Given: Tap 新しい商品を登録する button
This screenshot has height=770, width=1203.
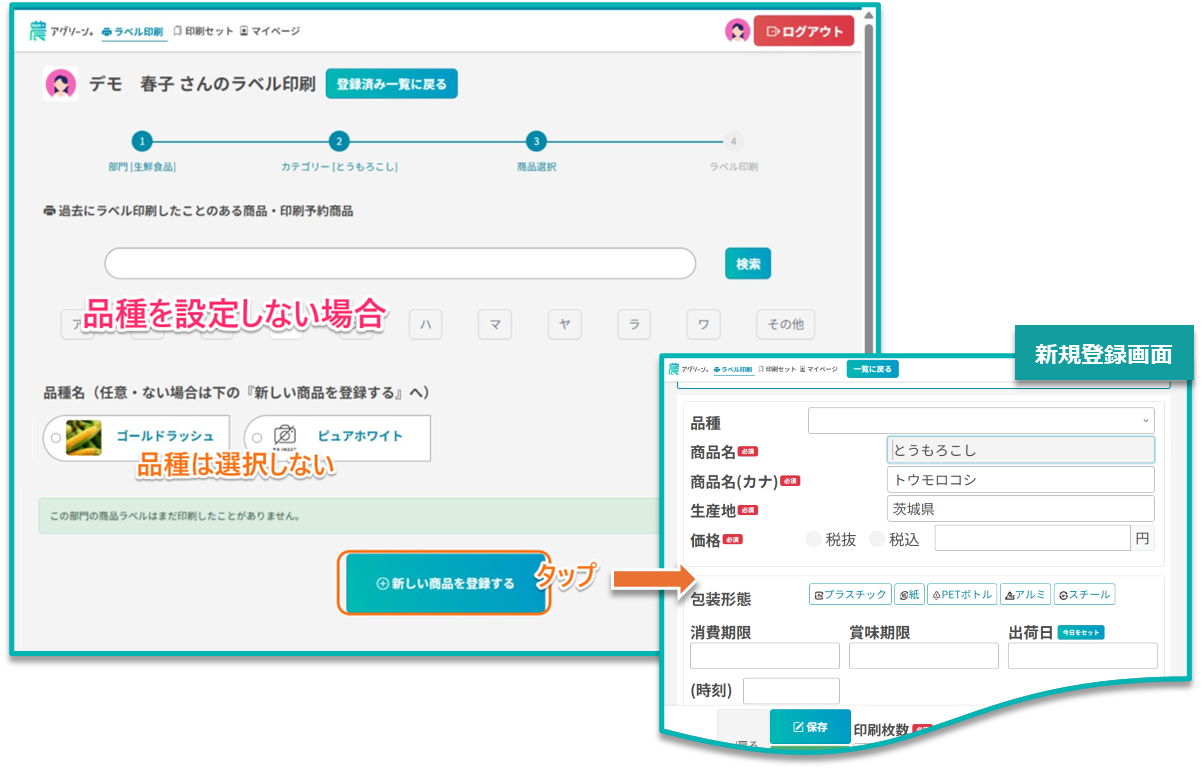Looking at the screenshot, I should tap(446, 584).
